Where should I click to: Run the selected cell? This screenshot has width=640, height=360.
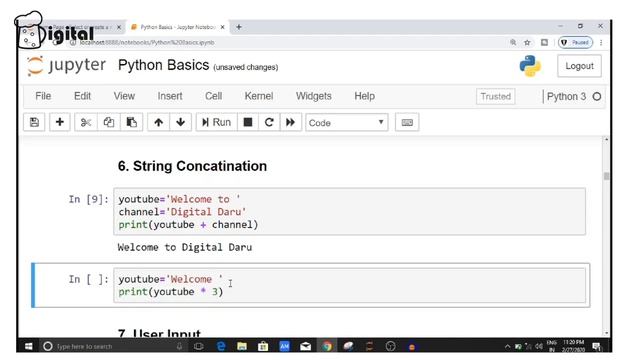click(x=216, y=122)
